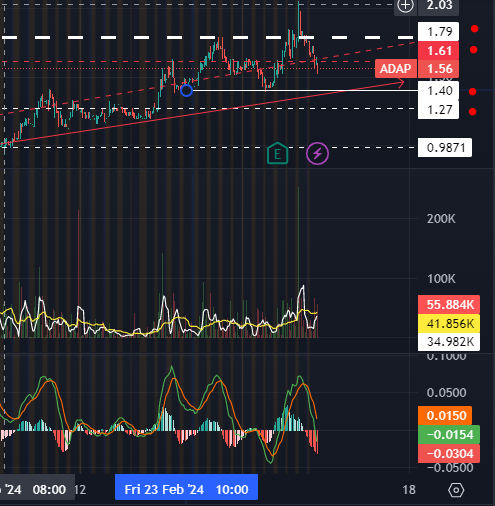The height and width of the screenshot is (506, 495).
Task: Click the 18 date label on time axis
Action: 409,490
